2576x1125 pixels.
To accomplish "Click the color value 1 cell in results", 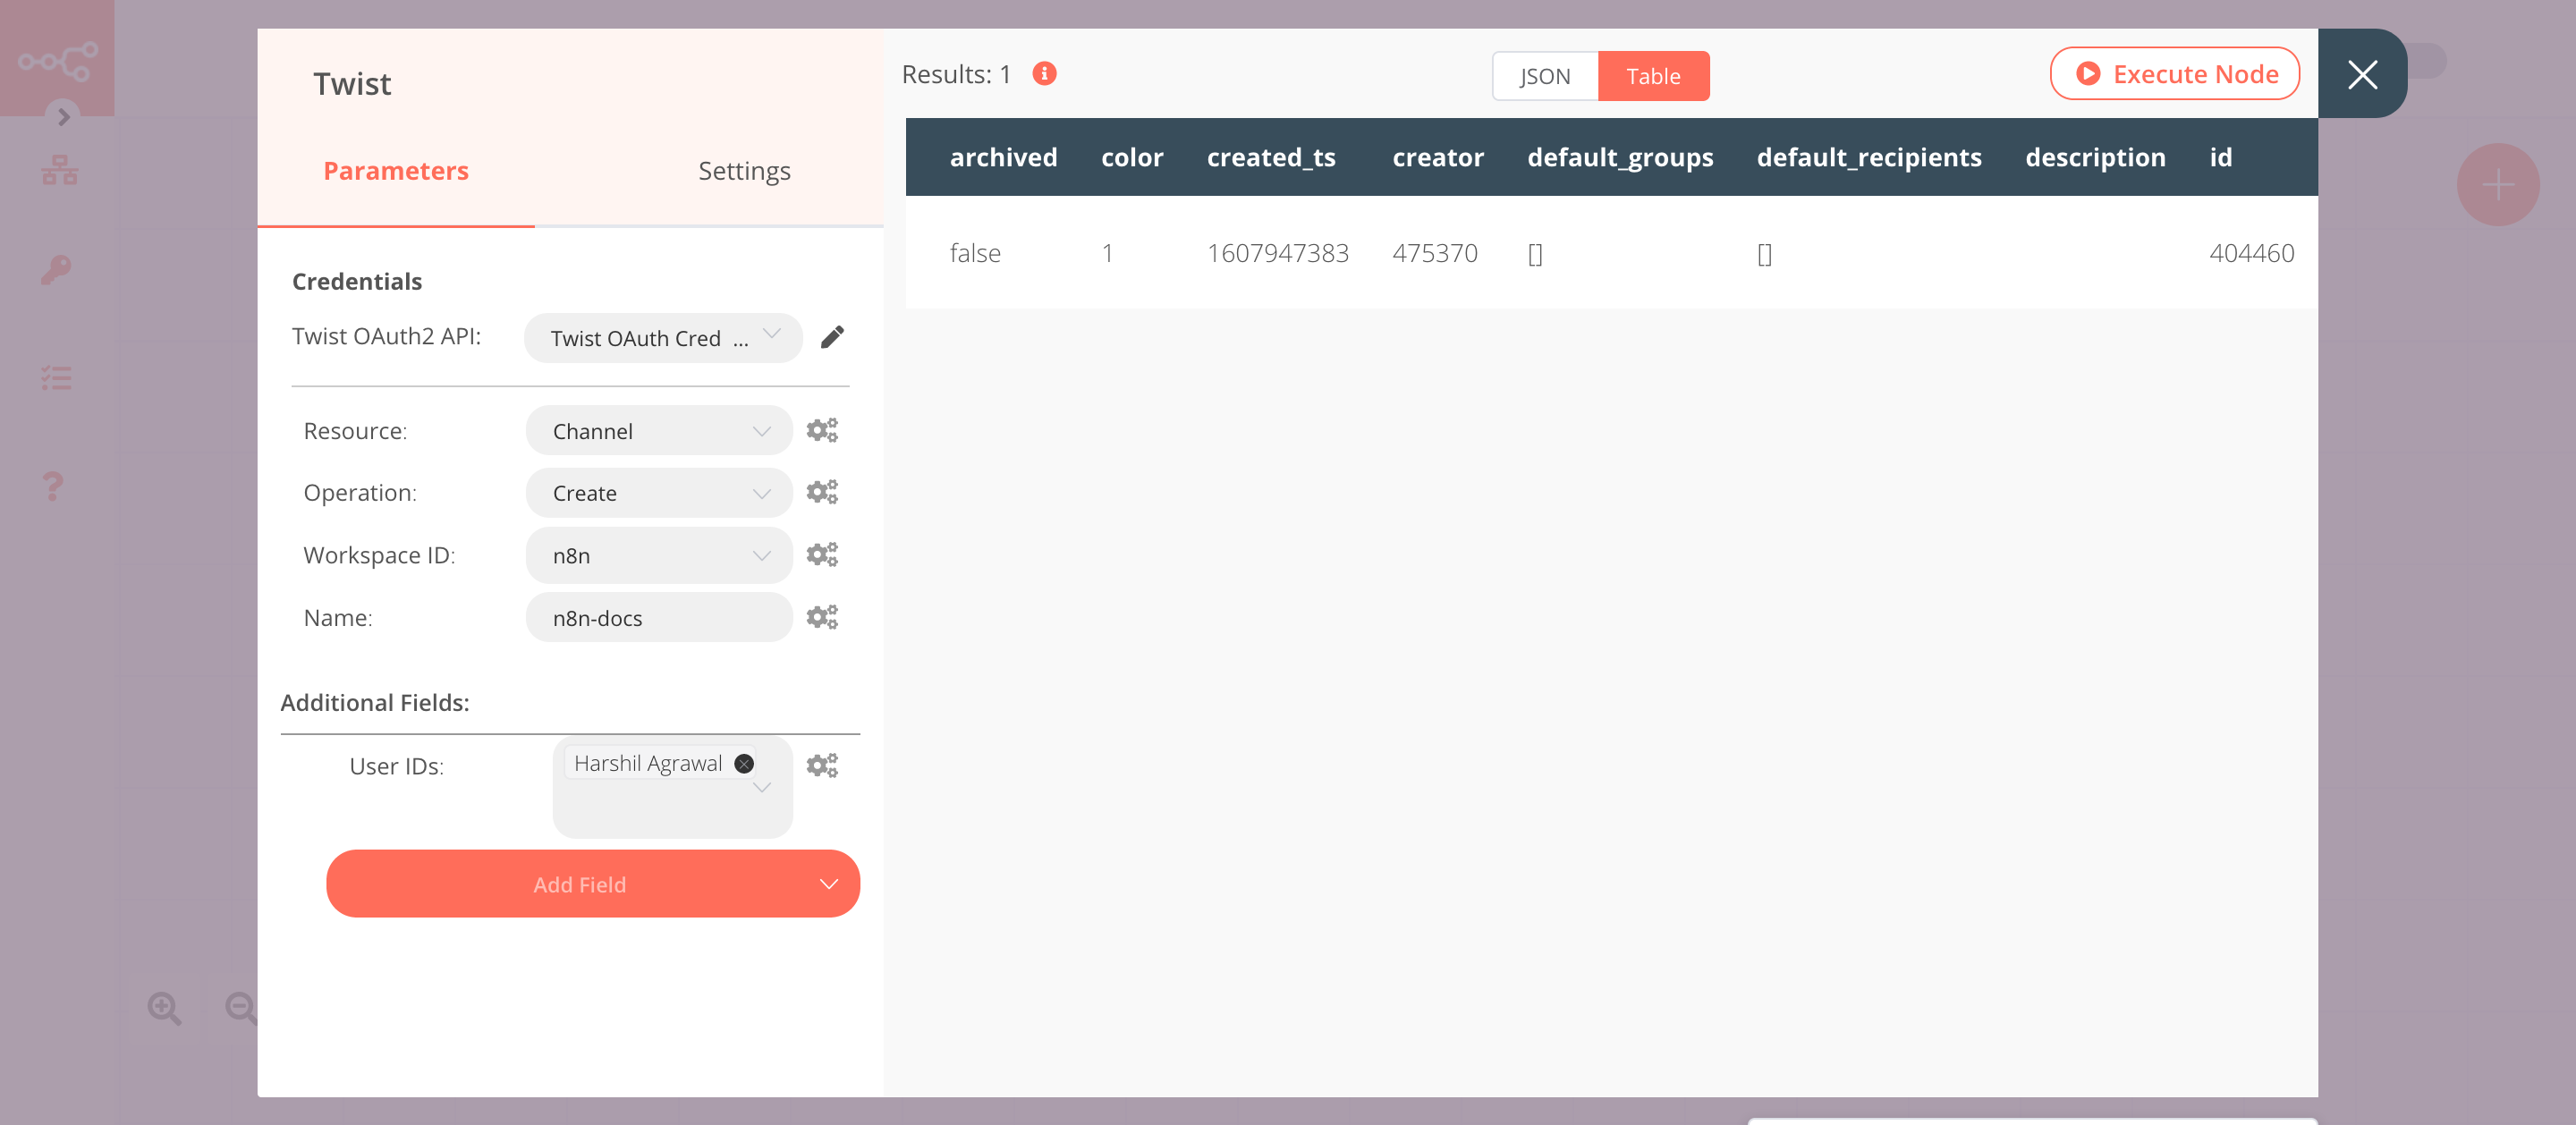I will click(x=1107, y=253).
